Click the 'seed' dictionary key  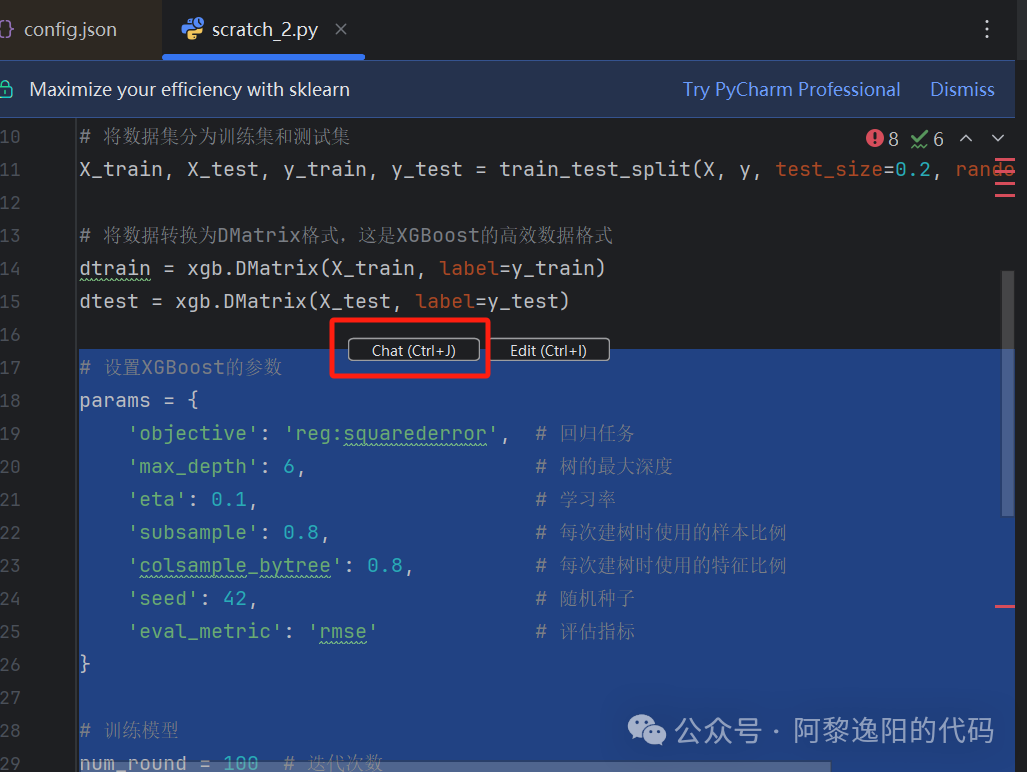[x=163, y=598]
